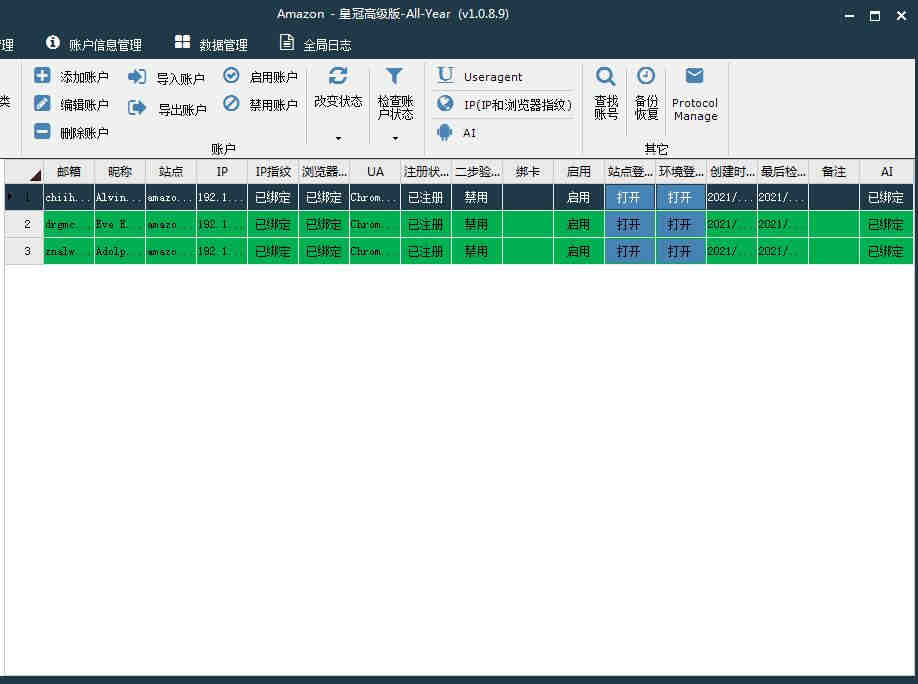918x684 pixels.
Task: Click the info icon beside 账户信息管理
Action: [x=53, y=42]
